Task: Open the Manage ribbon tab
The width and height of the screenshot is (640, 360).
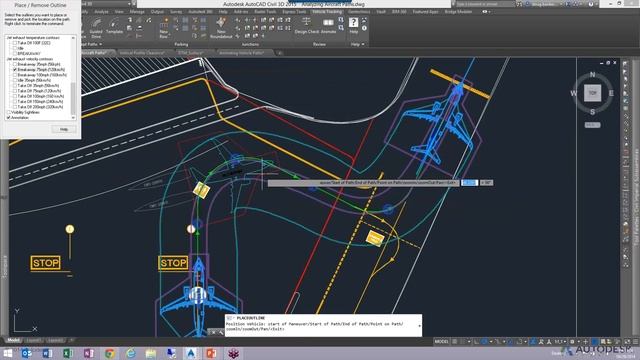Action: click(x=137, y=12)
